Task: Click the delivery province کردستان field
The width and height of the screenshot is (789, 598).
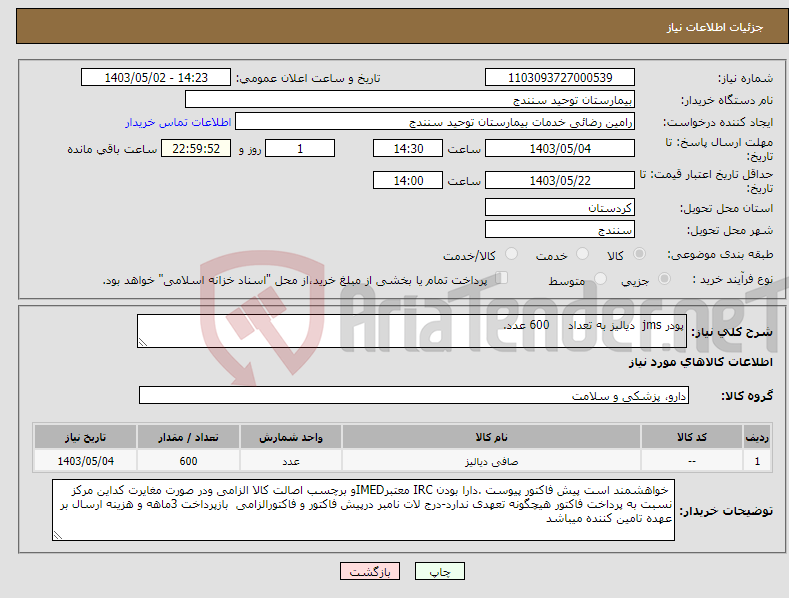Action: coord(560,207)
